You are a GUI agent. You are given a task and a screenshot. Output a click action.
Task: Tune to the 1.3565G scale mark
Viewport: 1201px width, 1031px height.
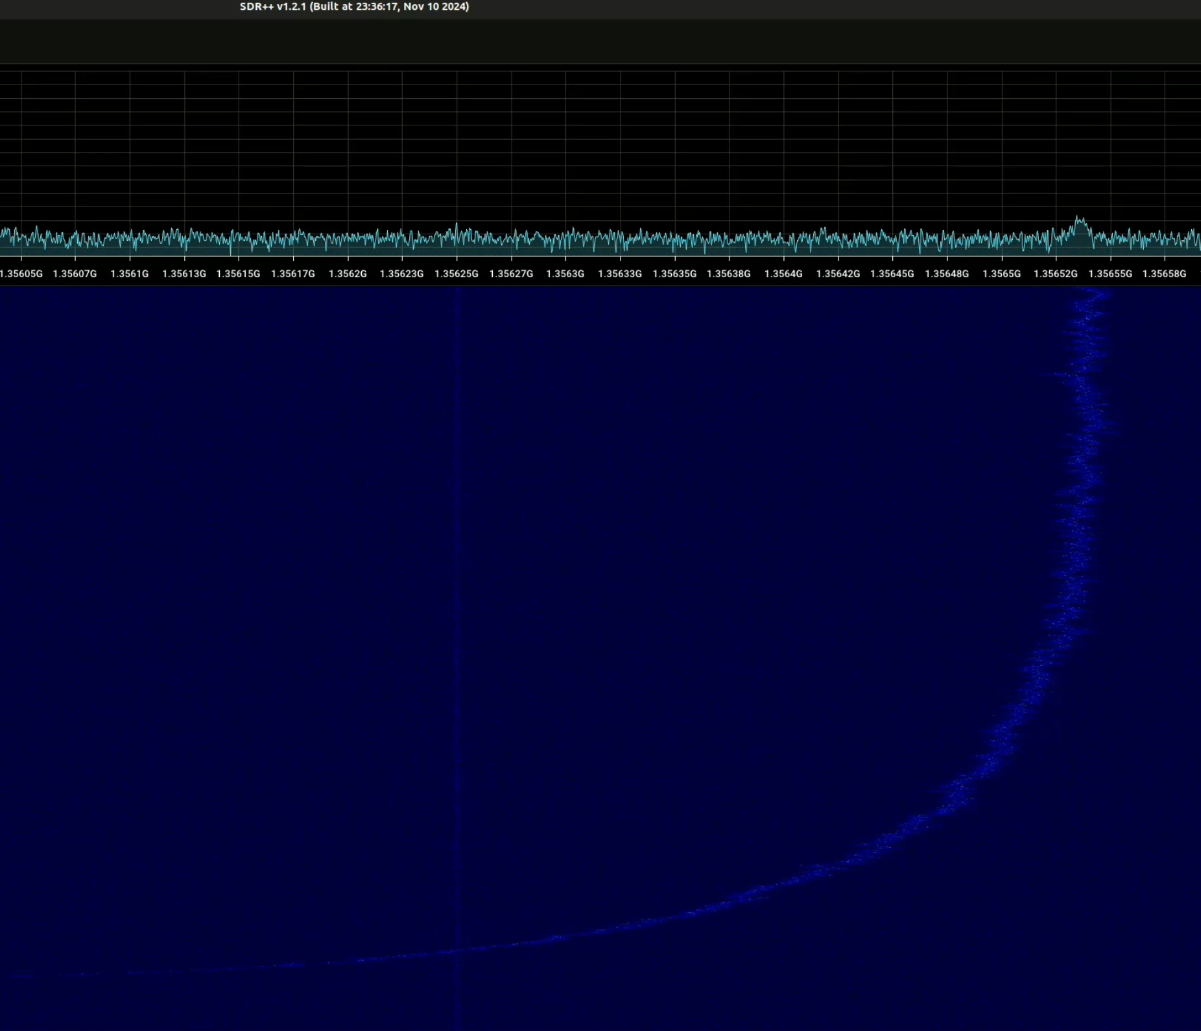[1001, 273]
